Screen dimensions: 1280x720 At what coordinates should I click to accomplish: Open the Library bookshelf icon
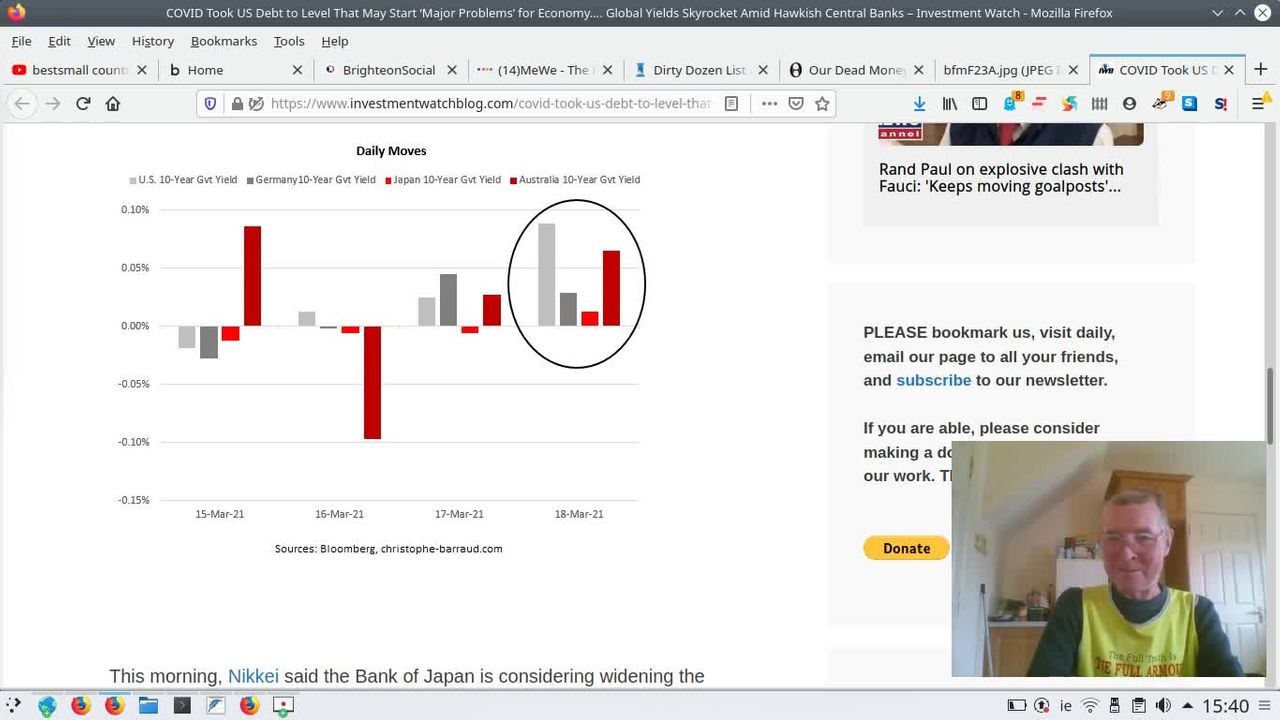coord(950,104)
